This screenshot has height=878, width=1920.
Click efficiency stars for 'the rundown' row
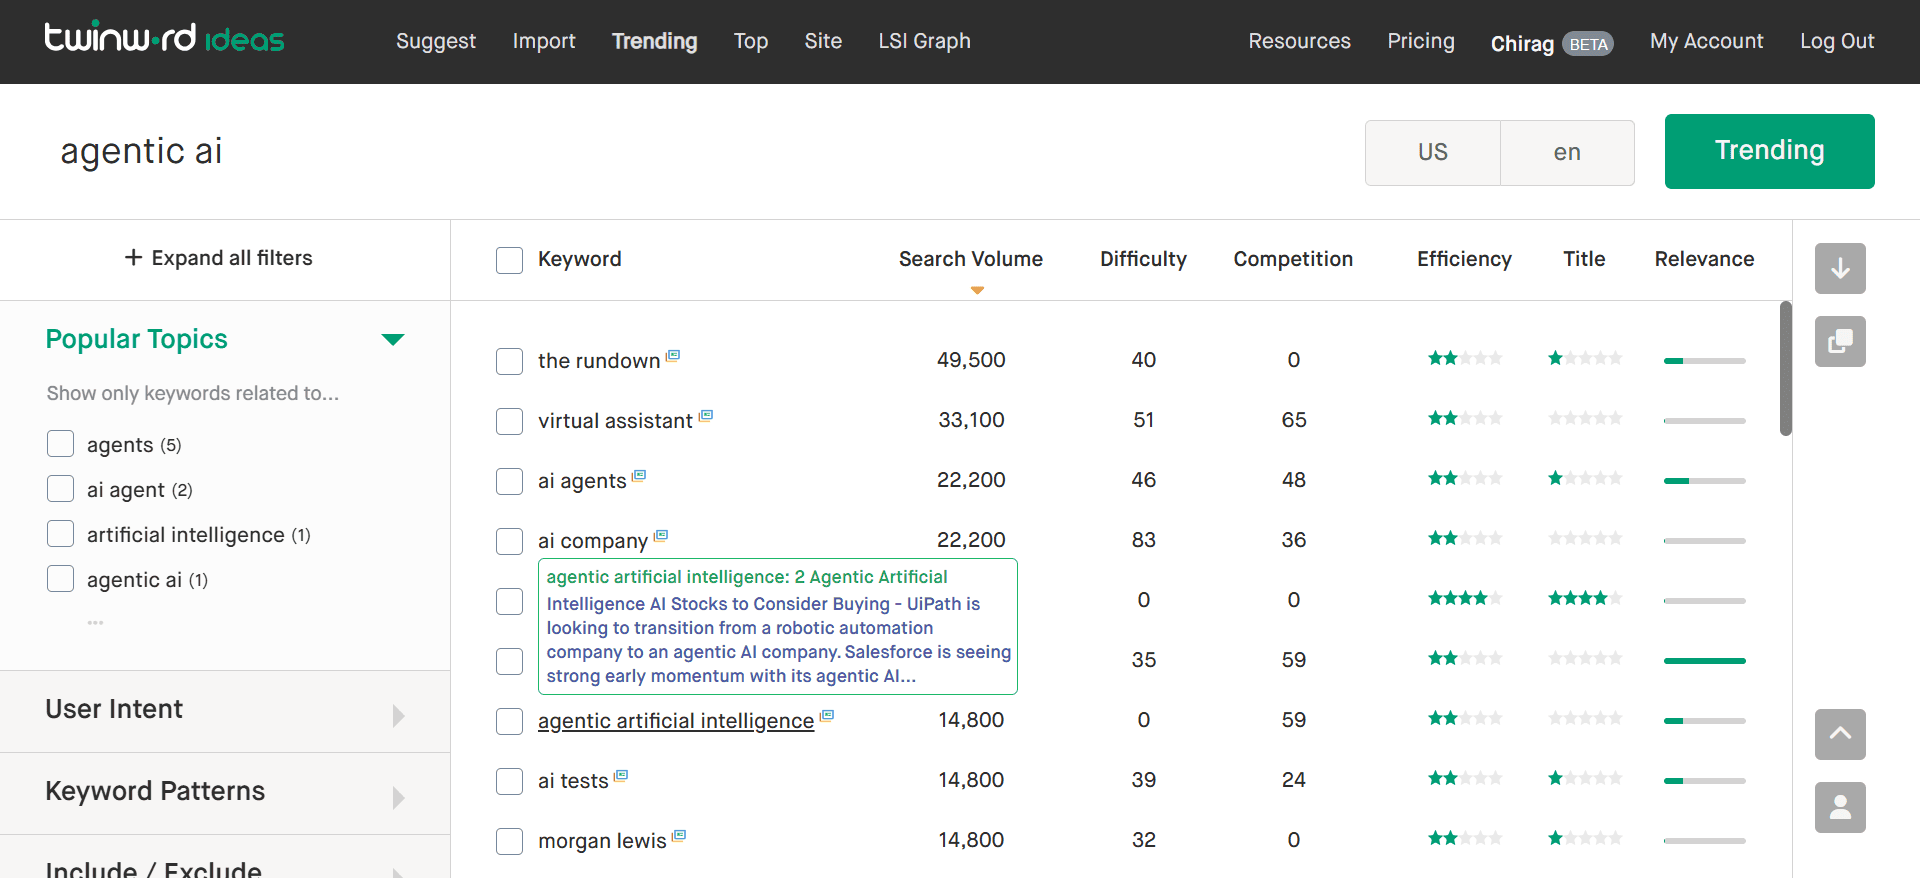tap(1464, 358)
